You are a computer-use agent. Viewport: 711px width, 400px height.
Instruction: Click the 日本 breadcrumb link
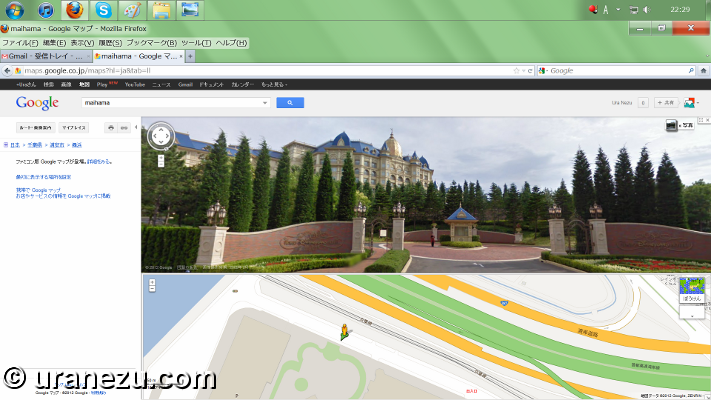[x=15, y=145]
